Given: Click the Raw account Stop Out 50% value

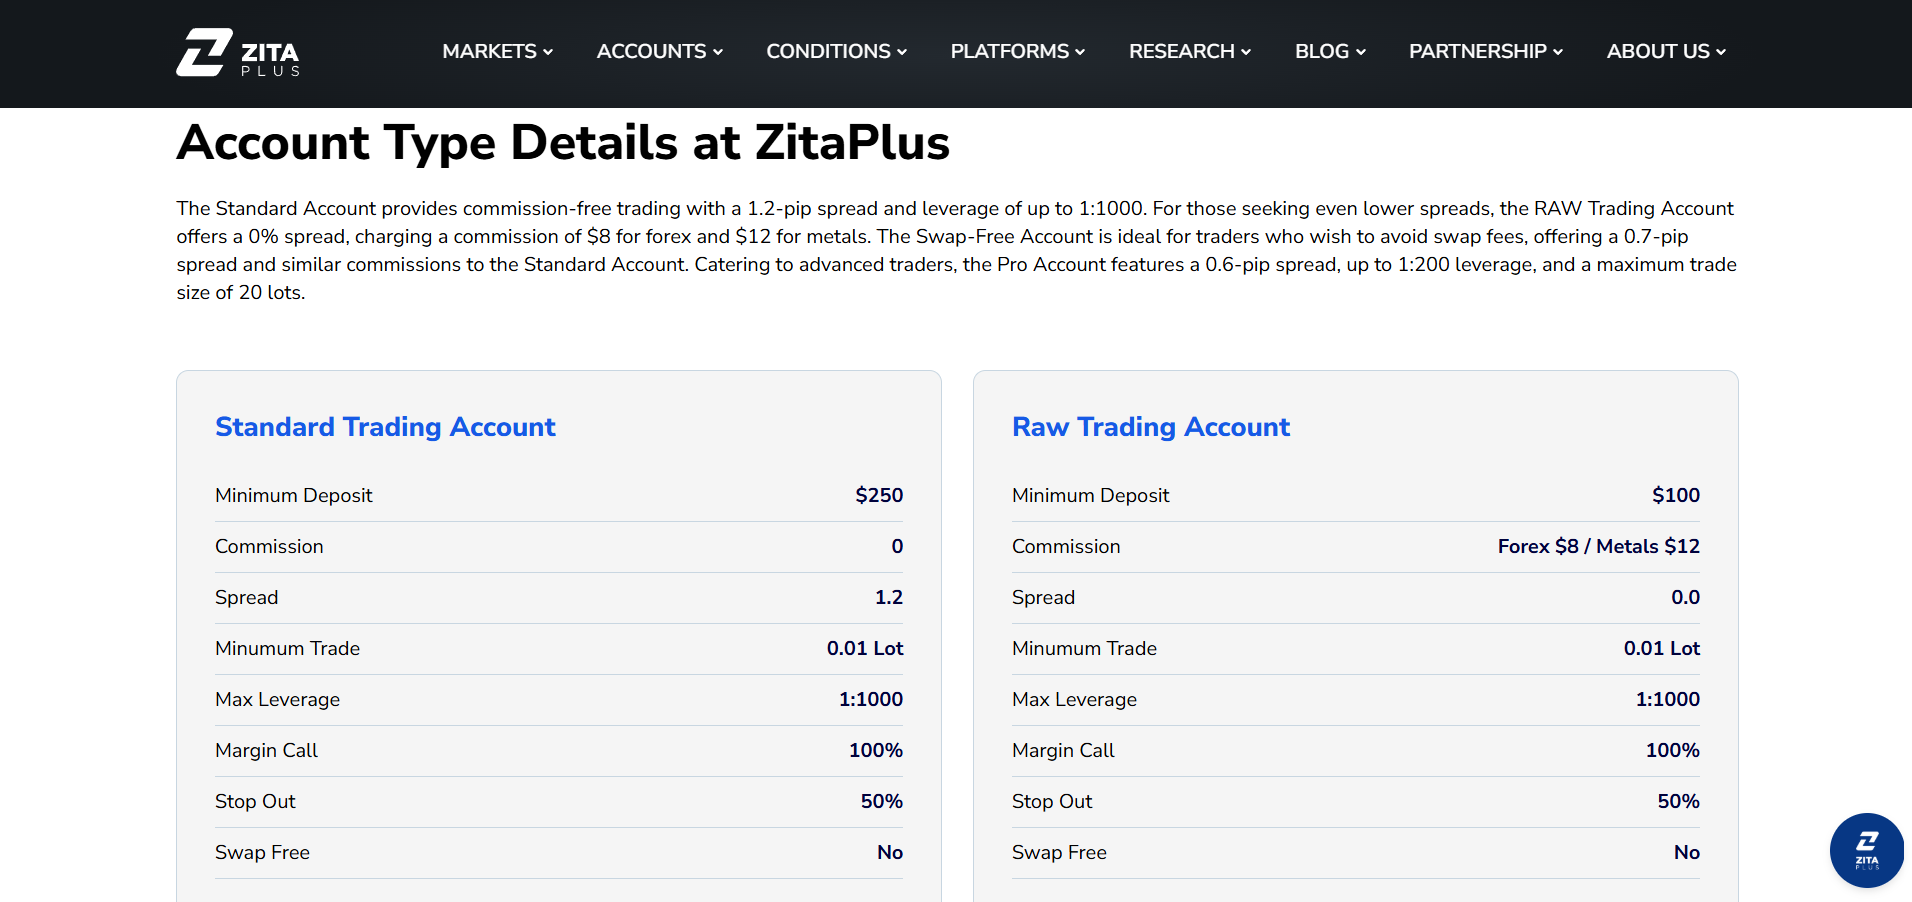Looking at the screenshot, I should tap(1679, 801).
